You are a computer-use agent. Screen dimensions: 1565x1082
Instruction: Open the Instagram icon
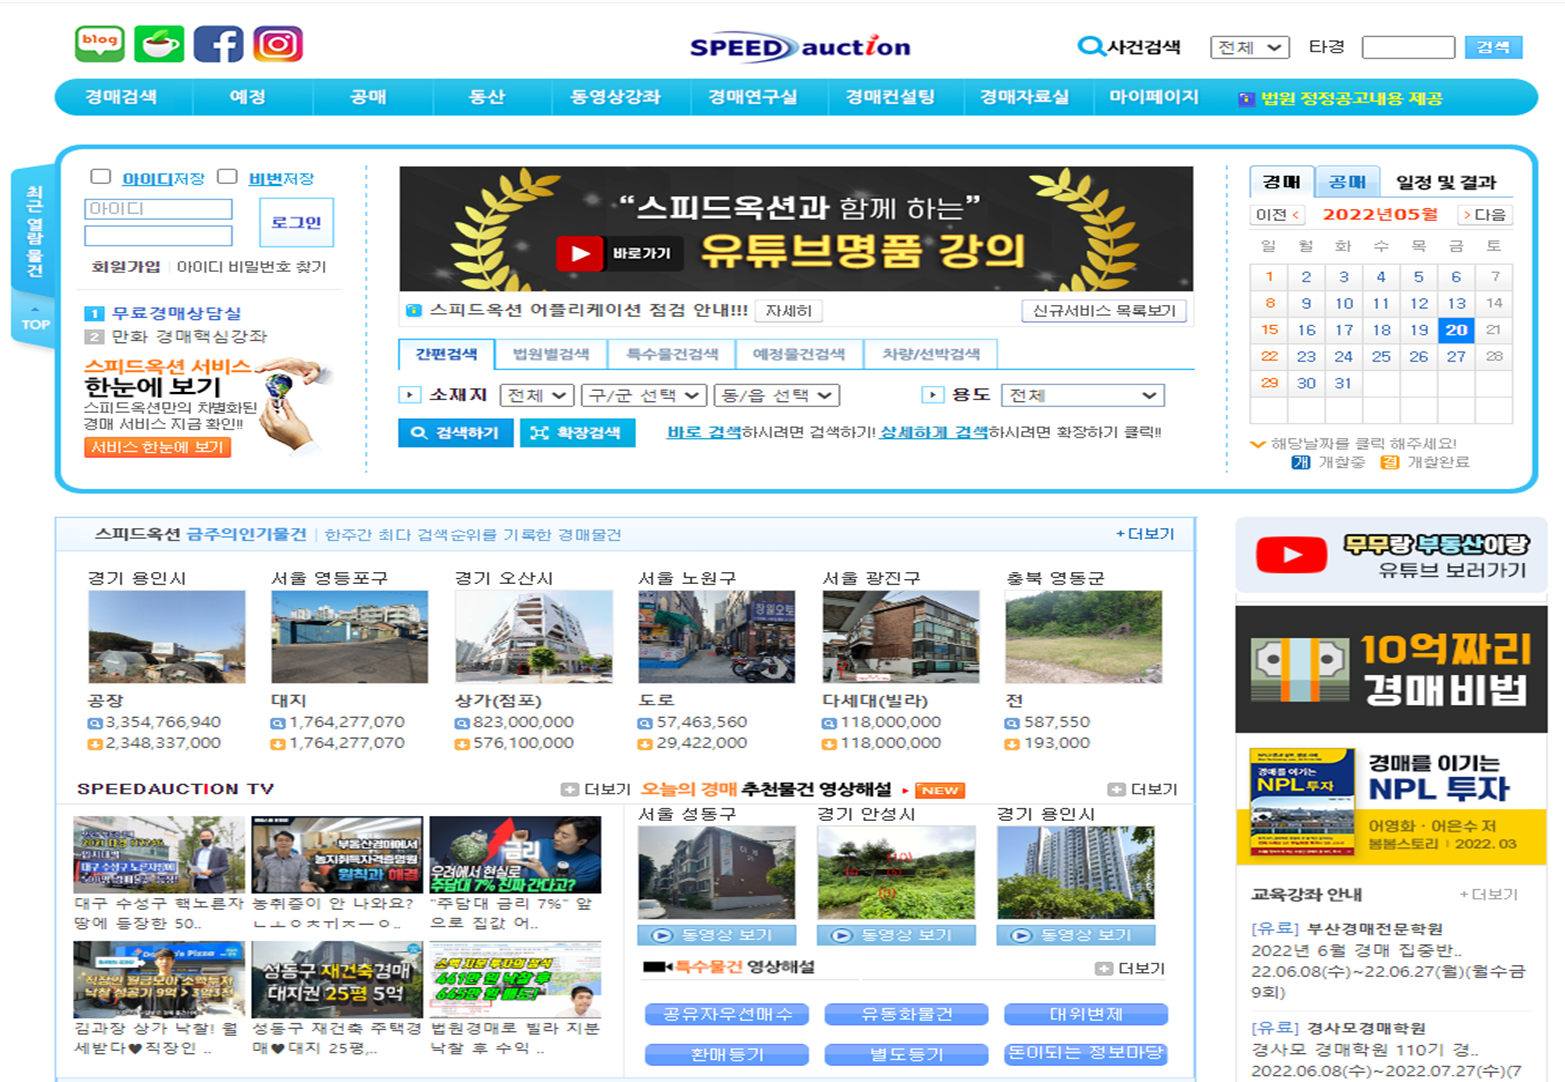(x=278, y=44)
